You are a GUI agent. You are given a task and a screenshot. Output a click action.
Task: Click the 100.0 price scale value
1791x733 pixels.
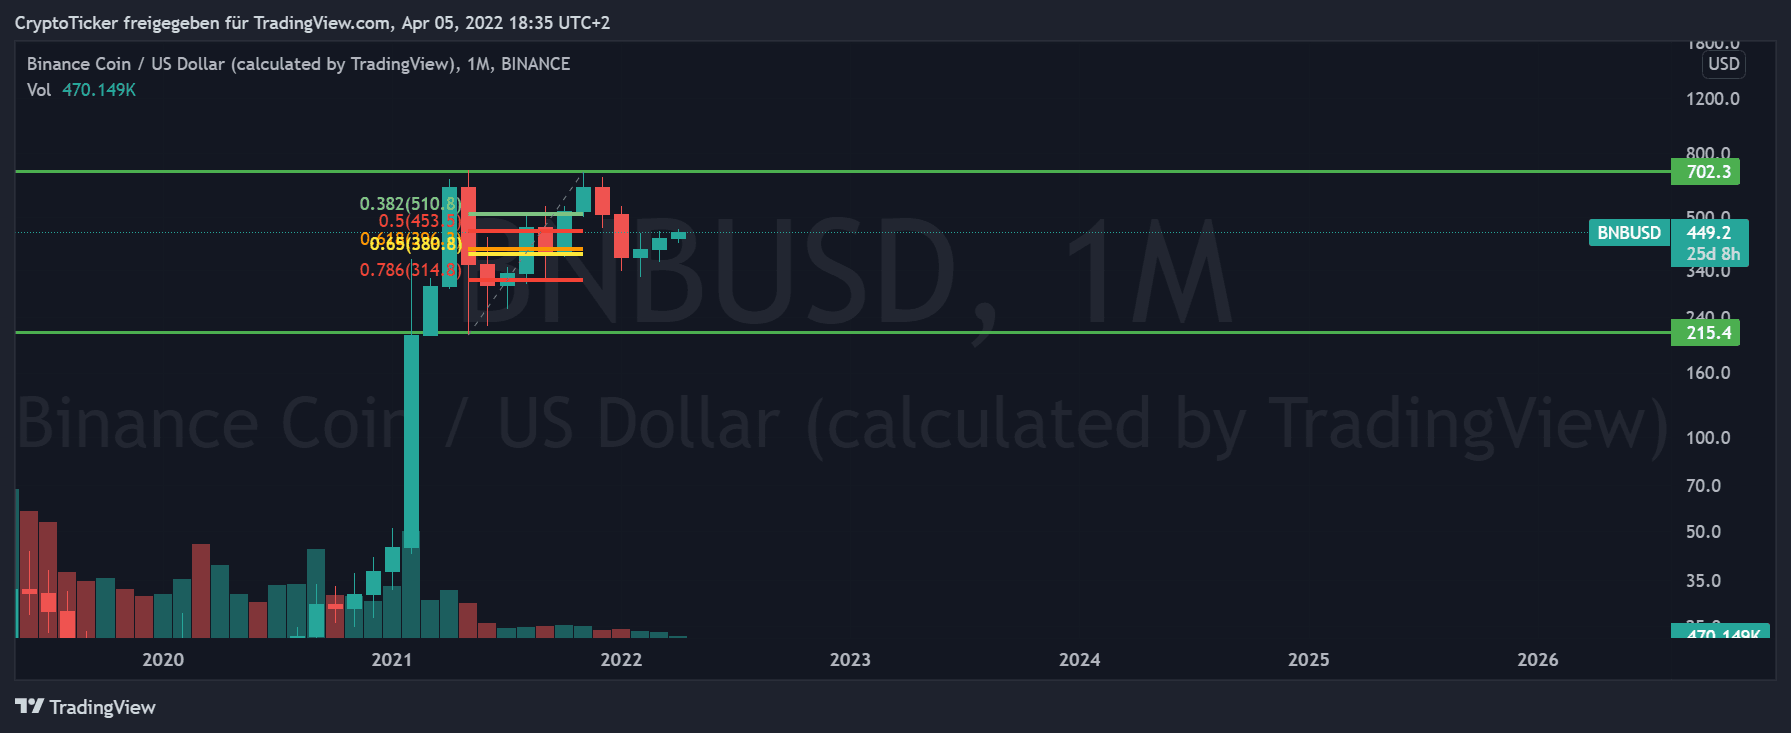(1707, 438)
